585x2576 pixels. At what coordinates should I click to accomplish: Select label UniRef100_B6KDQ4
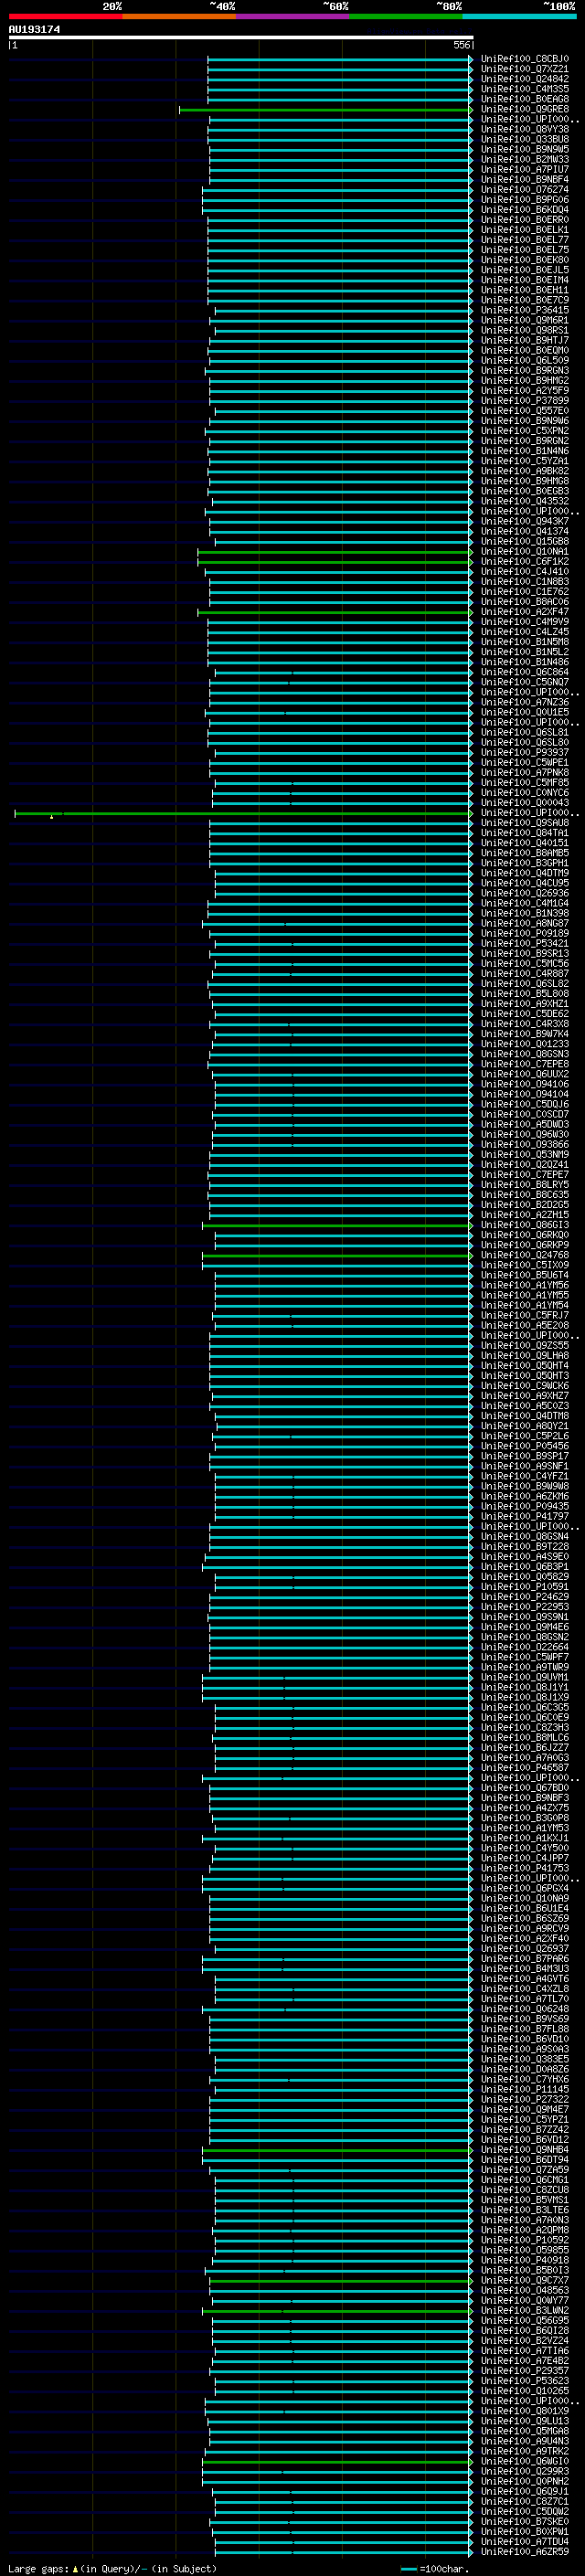tap(524, 209)
